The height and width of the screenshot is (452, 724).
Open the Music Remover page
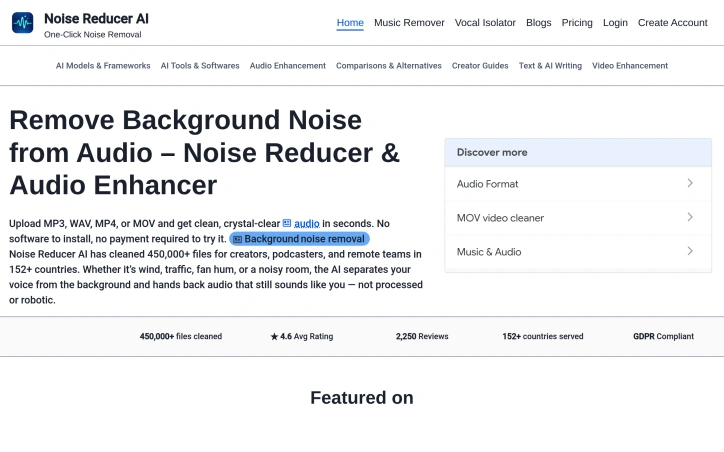coord(409,23)
